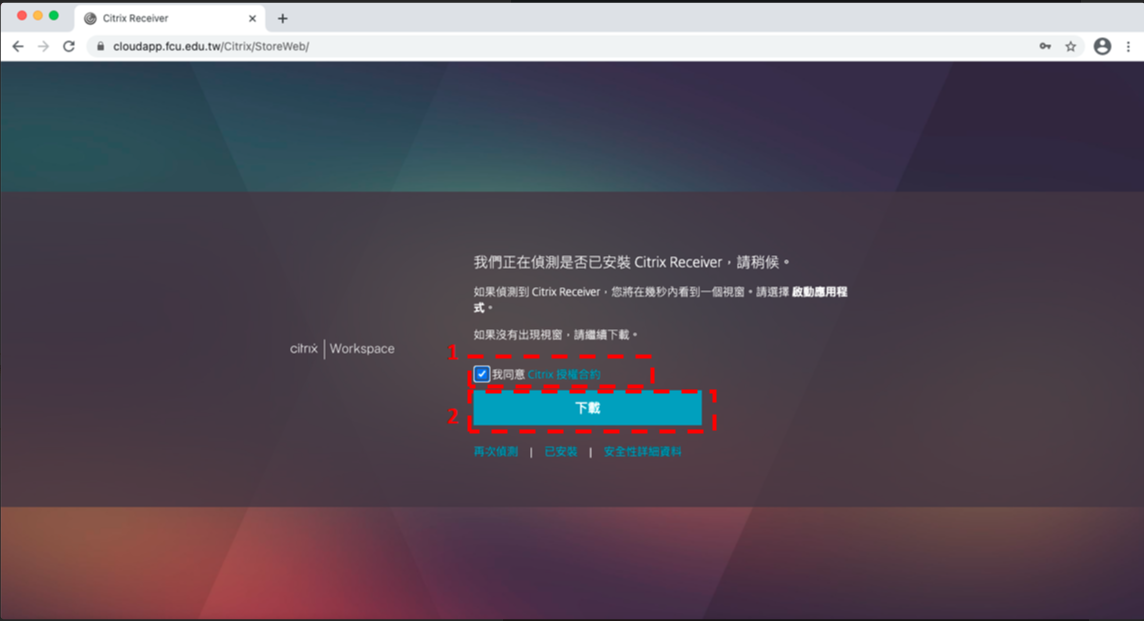Click the 再次偵測 detect again link
The width and height of the screenshot is (1144, 621).
point(495,452)
